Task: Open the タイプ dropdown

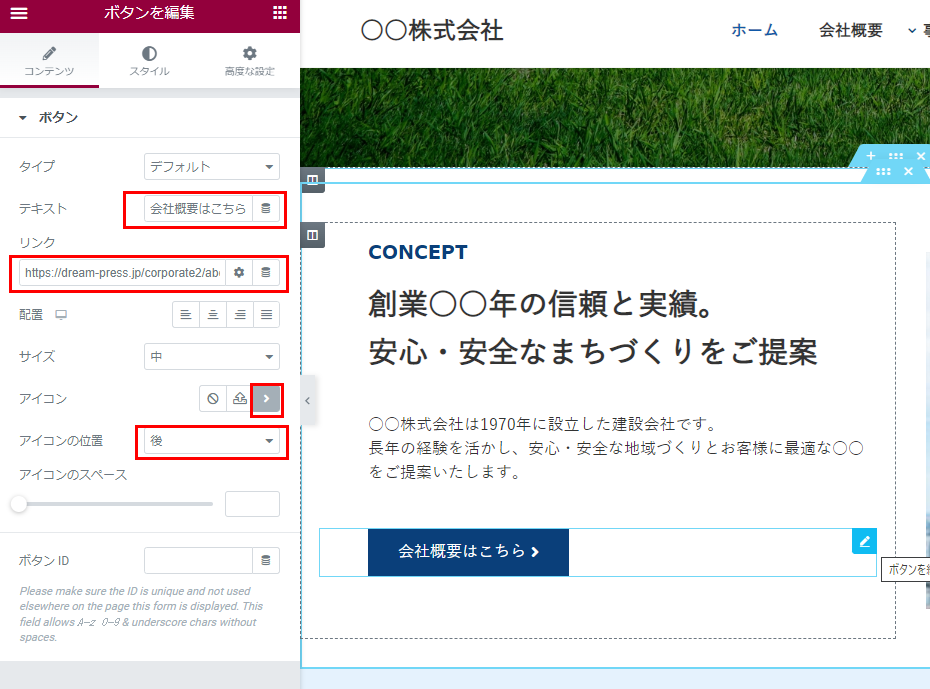Action: [x=212, y=167]
